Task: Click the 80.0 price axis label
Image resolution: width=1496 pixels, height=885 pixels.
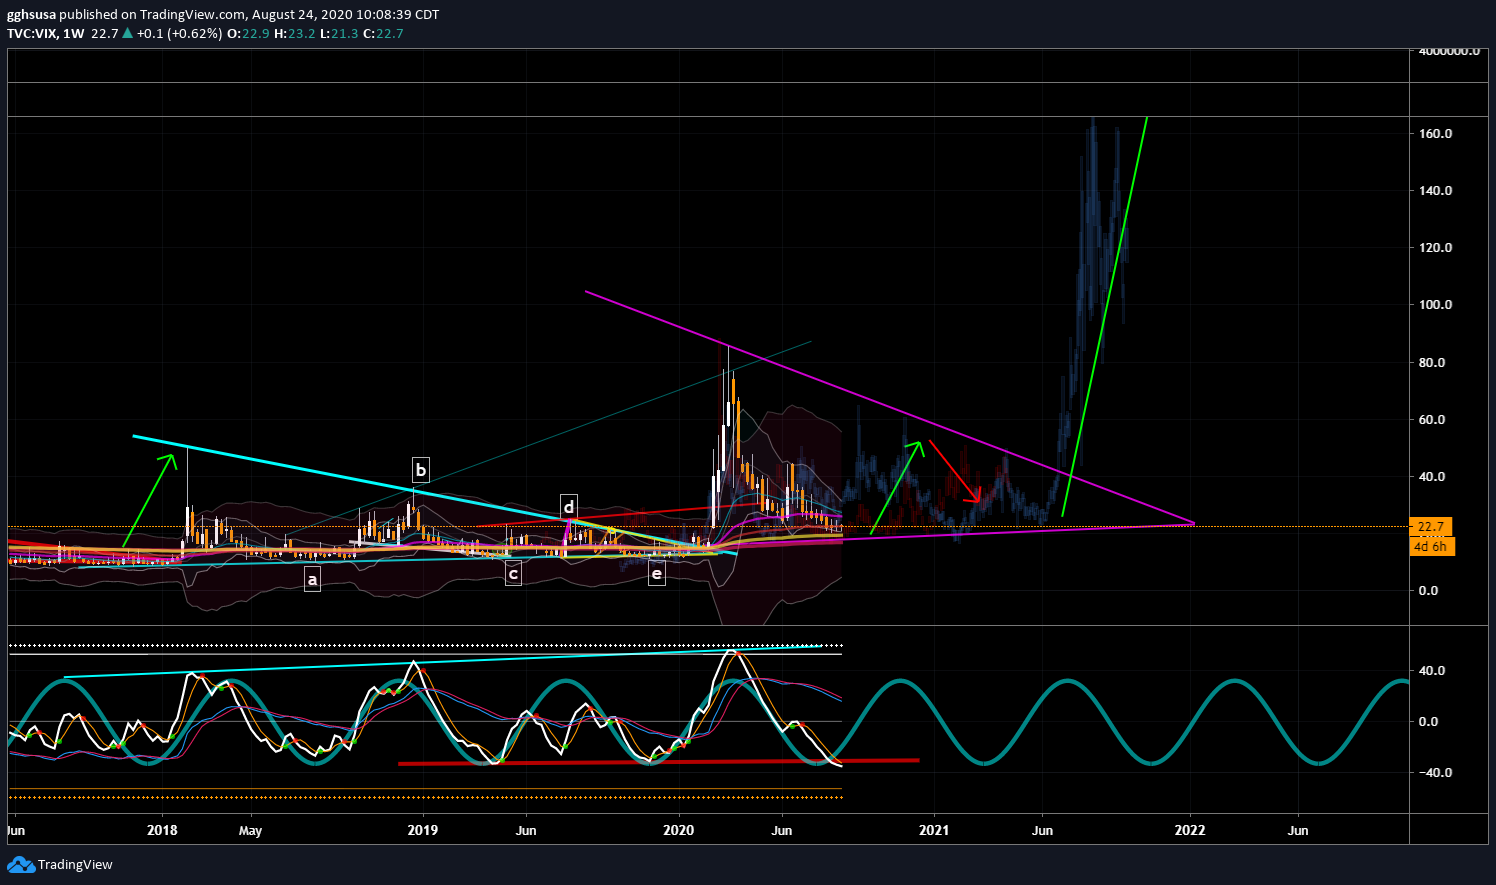Action: pos(1432,362)
